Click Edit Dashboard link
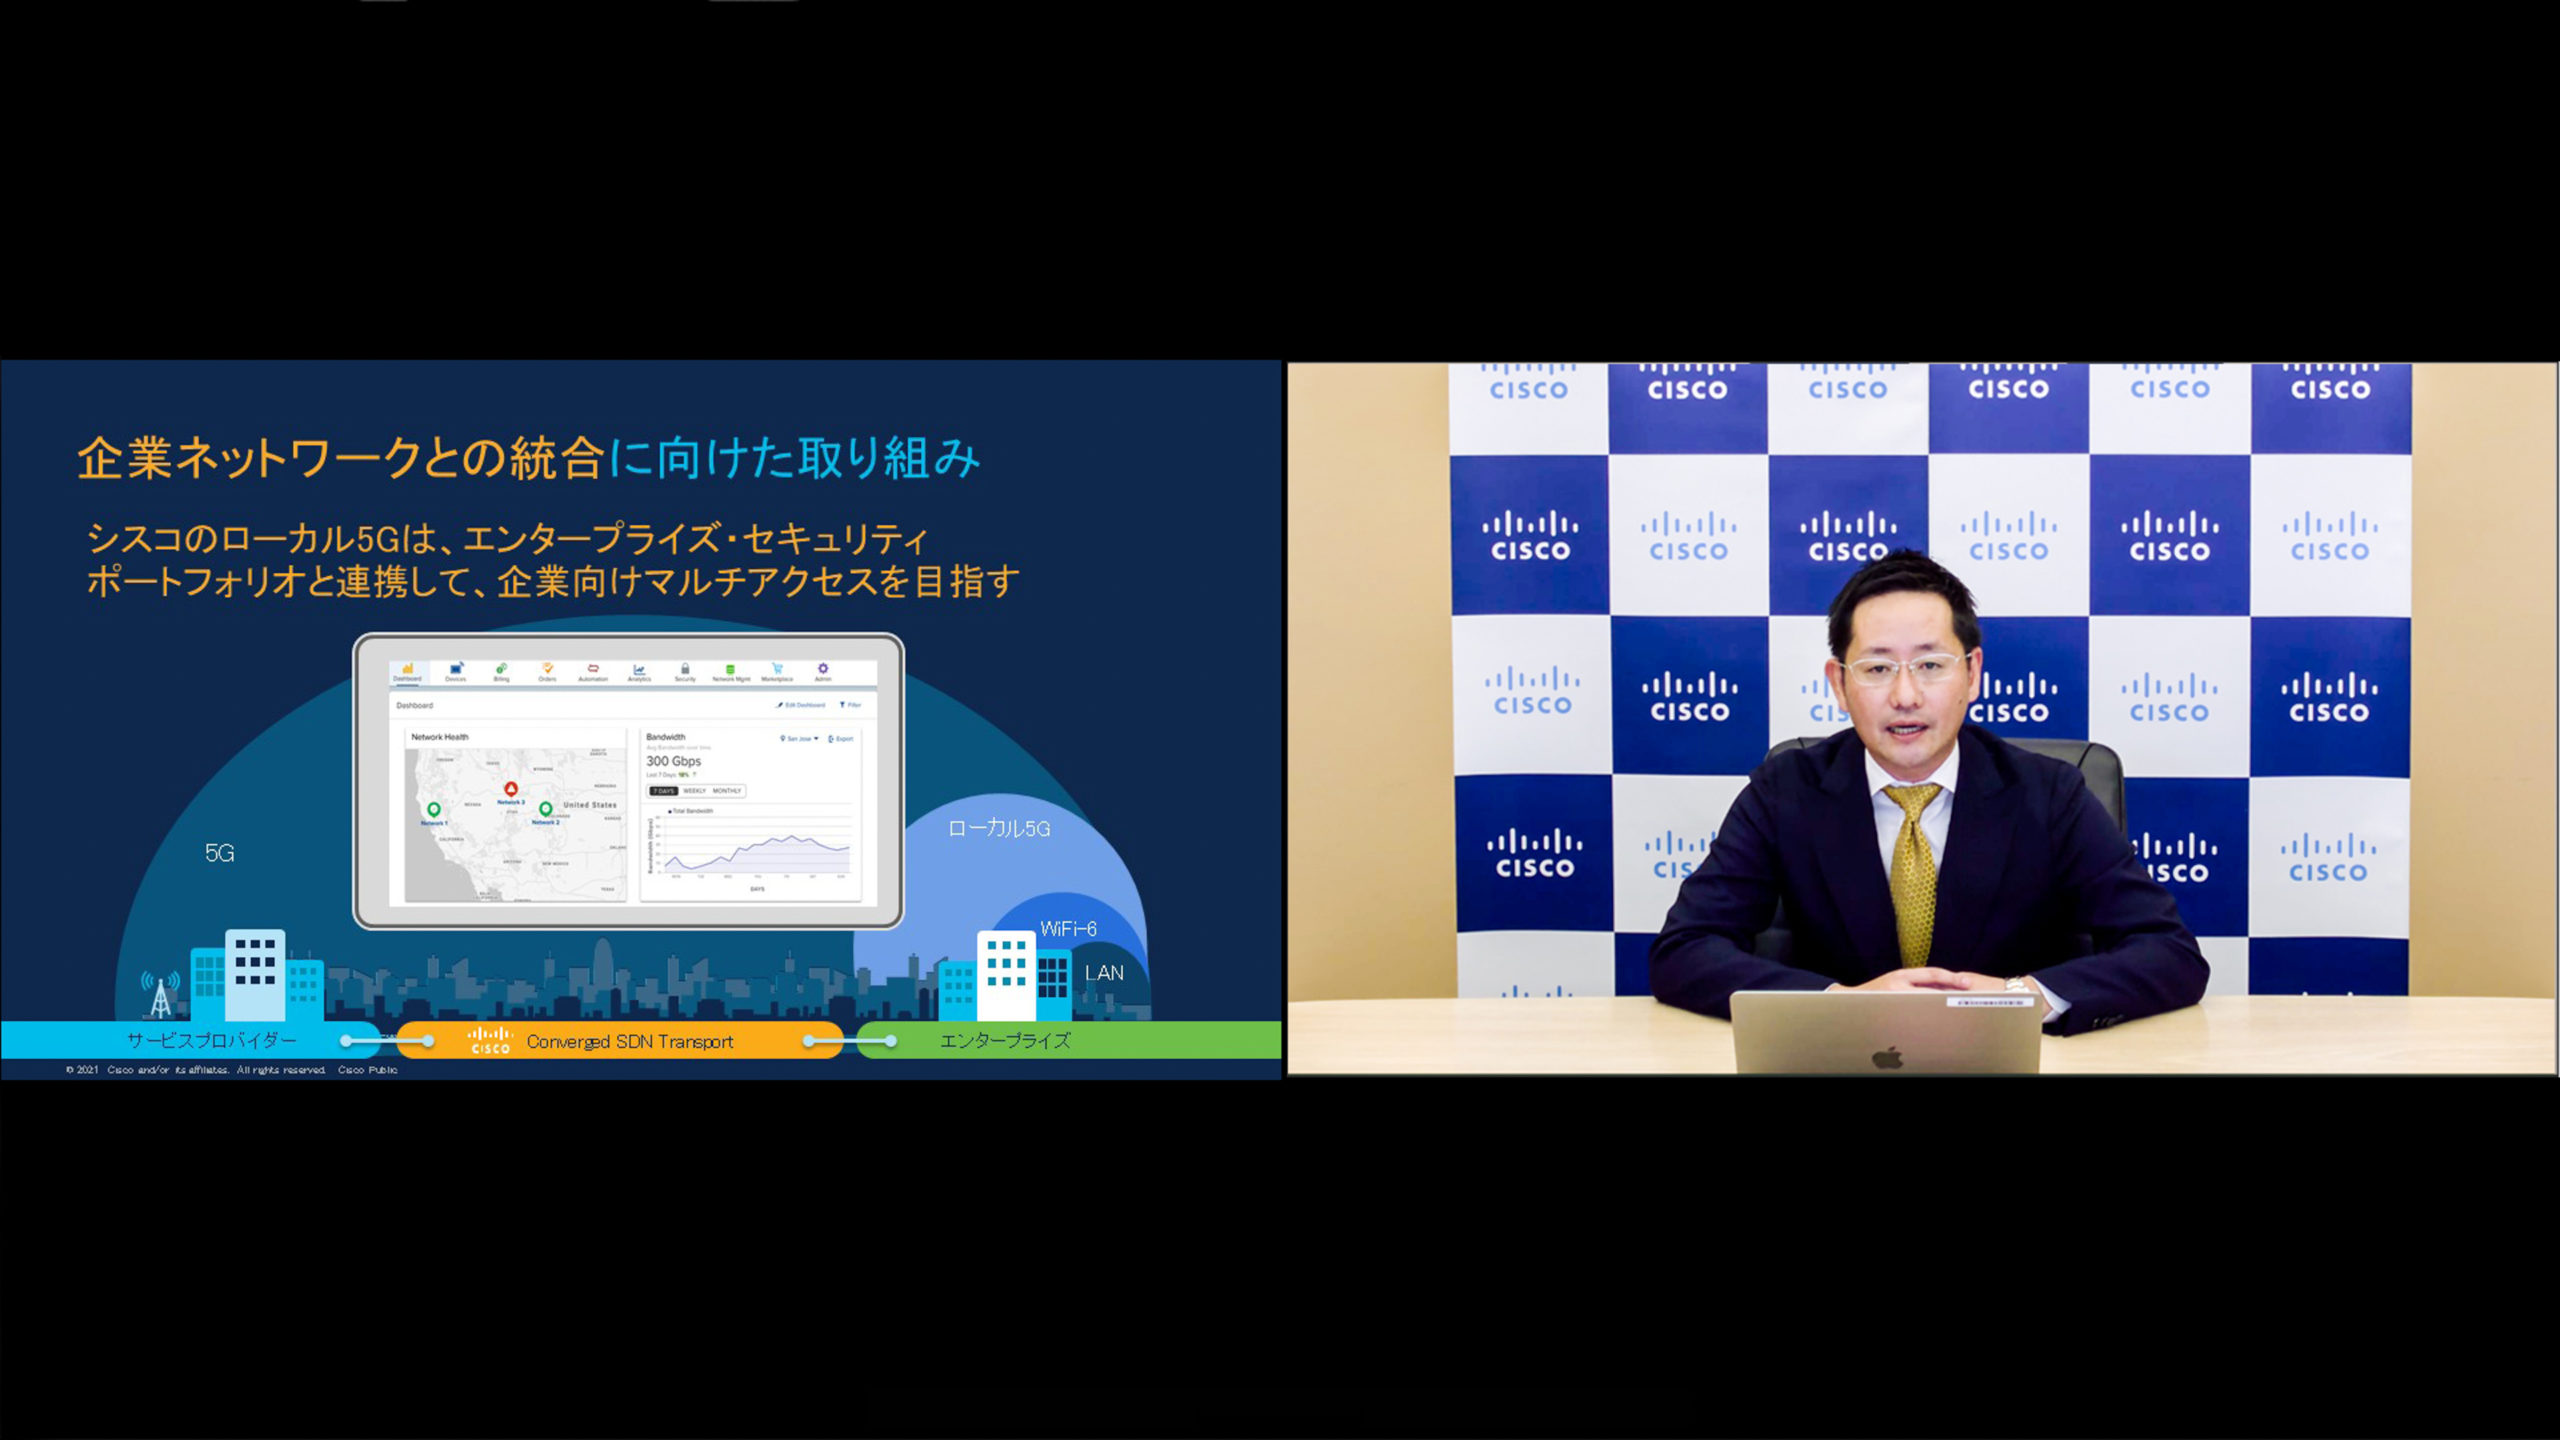Viewport: 2560px width, 1440px height. (801, 705)
